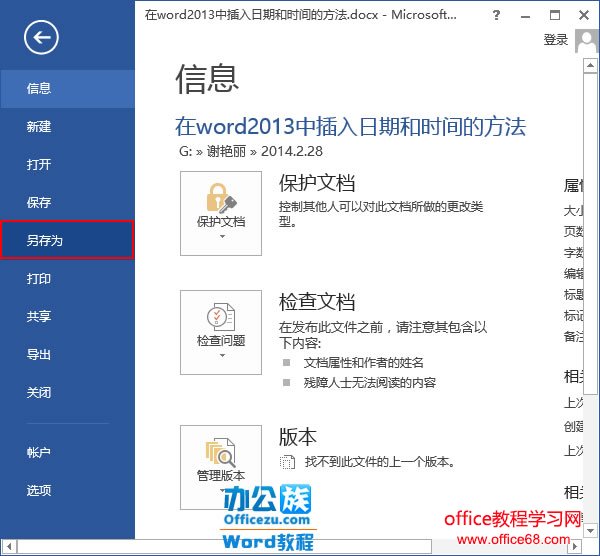The image size is (600, 556).
Task: Click the 找不到此文件的上一个版本 text
Action: click(380, 462)
